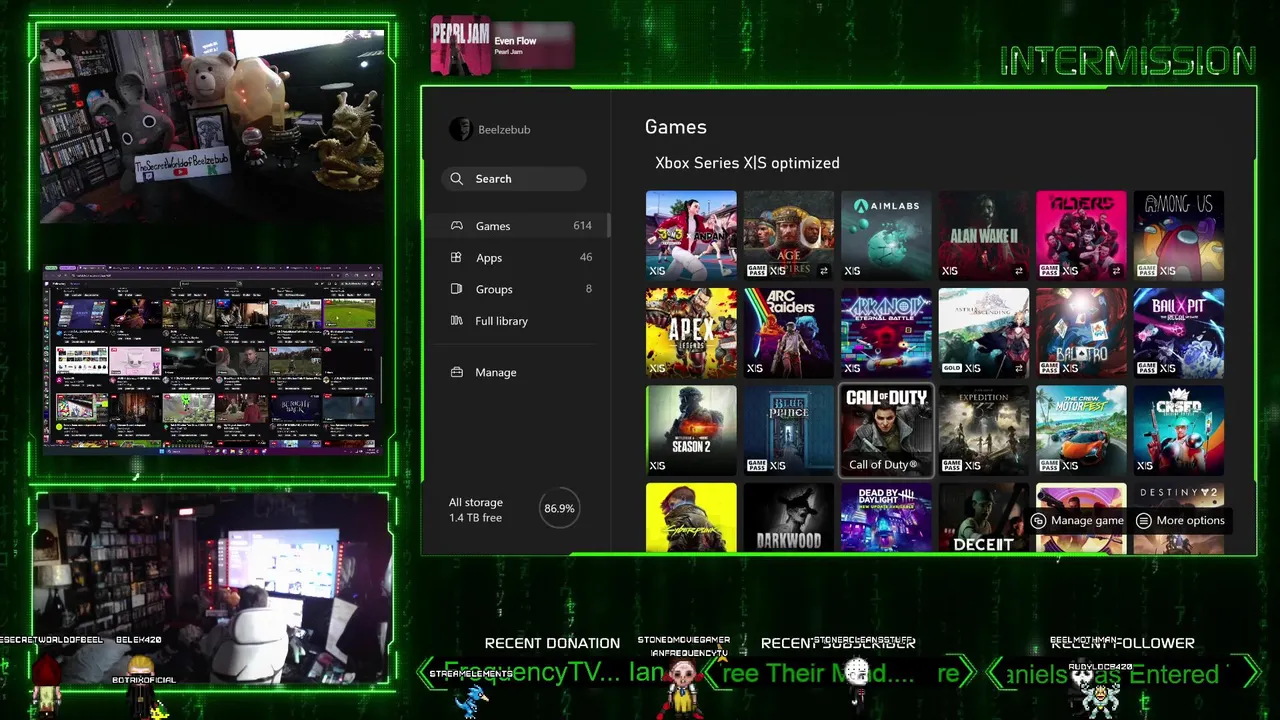Open the Astria Ascending tile
This screenshot has width=1280, height=720.
click(984, 333)
